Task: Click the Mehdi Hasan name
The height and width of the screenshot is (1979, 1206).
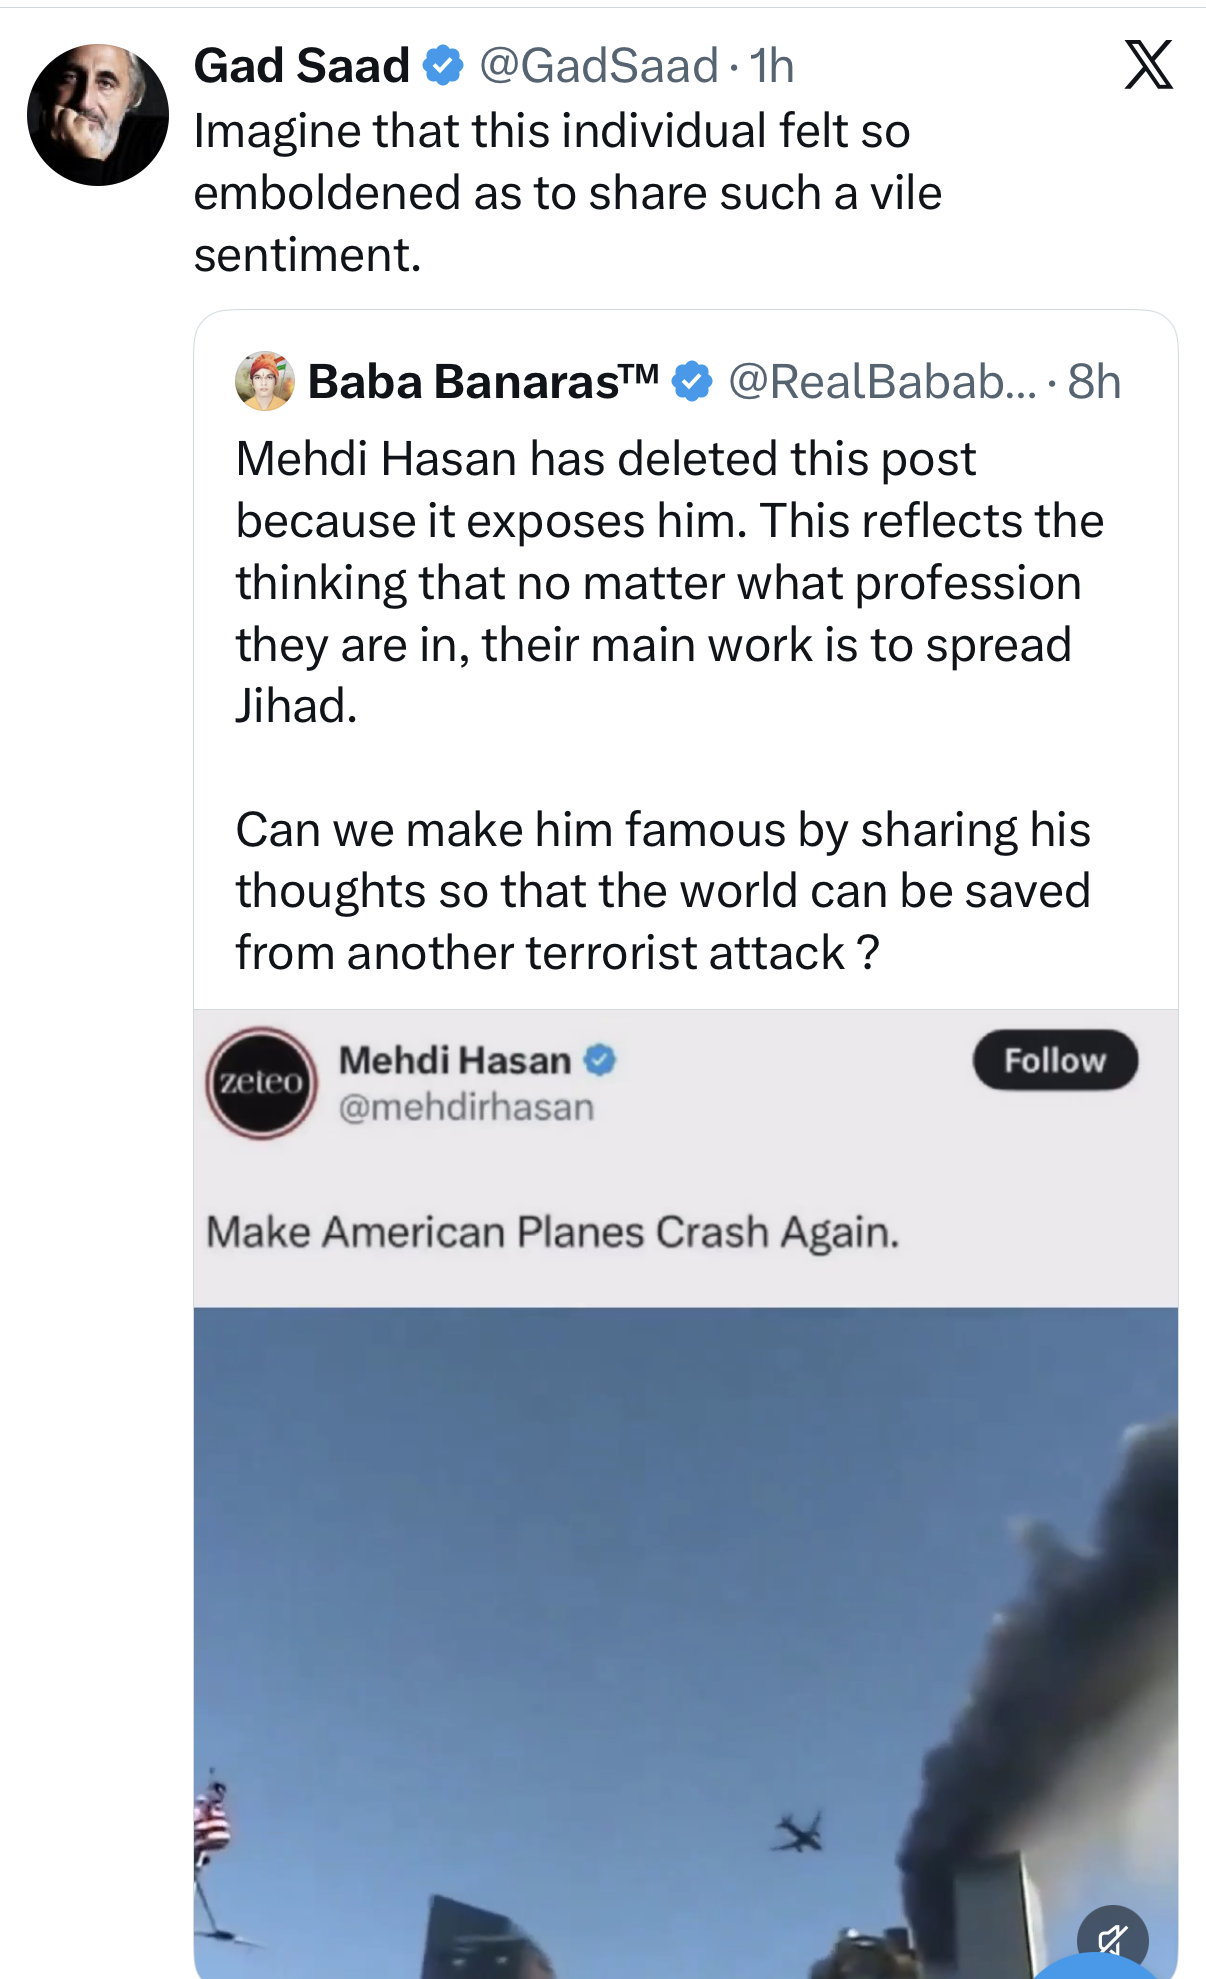Action: (455, 1060)
